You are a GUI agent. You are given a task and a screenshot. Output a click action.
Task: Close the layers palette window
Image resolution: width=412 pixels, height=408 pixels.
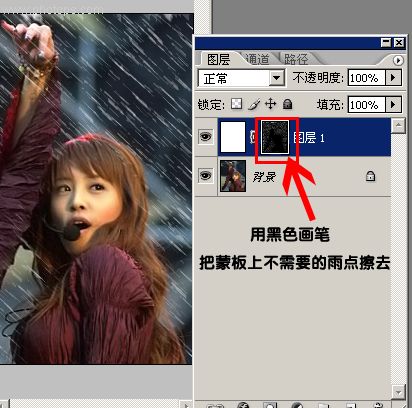pyautogui.click(x=399, y=43)
